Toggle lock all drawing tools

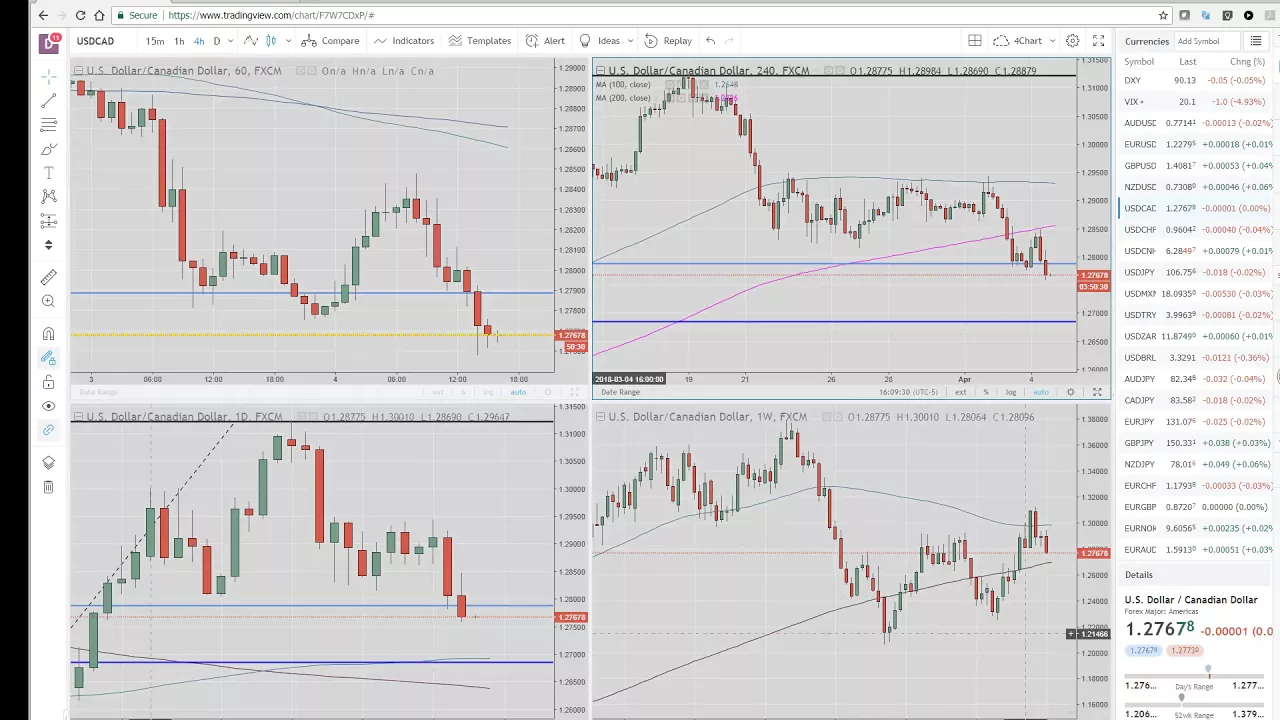(x=48, y=382)
